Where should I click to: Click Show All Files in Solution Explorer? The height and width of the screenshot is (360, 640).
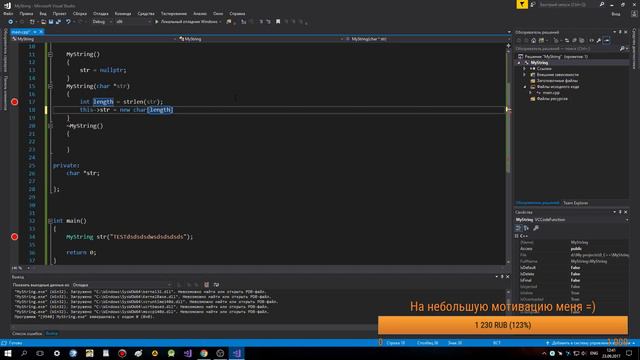pos(582,40)
